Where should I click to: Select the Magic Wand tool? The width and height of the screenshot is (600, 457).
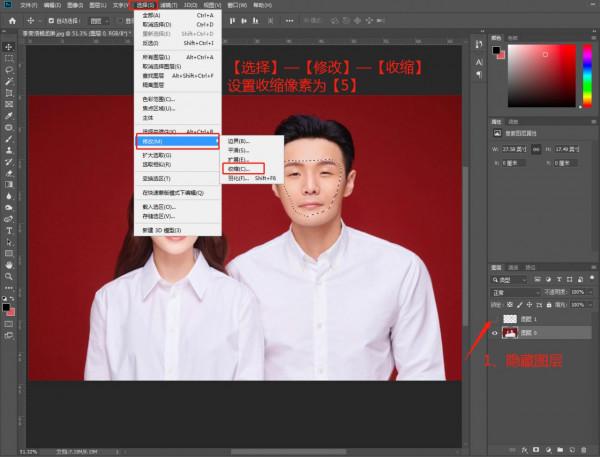(8, 82)
